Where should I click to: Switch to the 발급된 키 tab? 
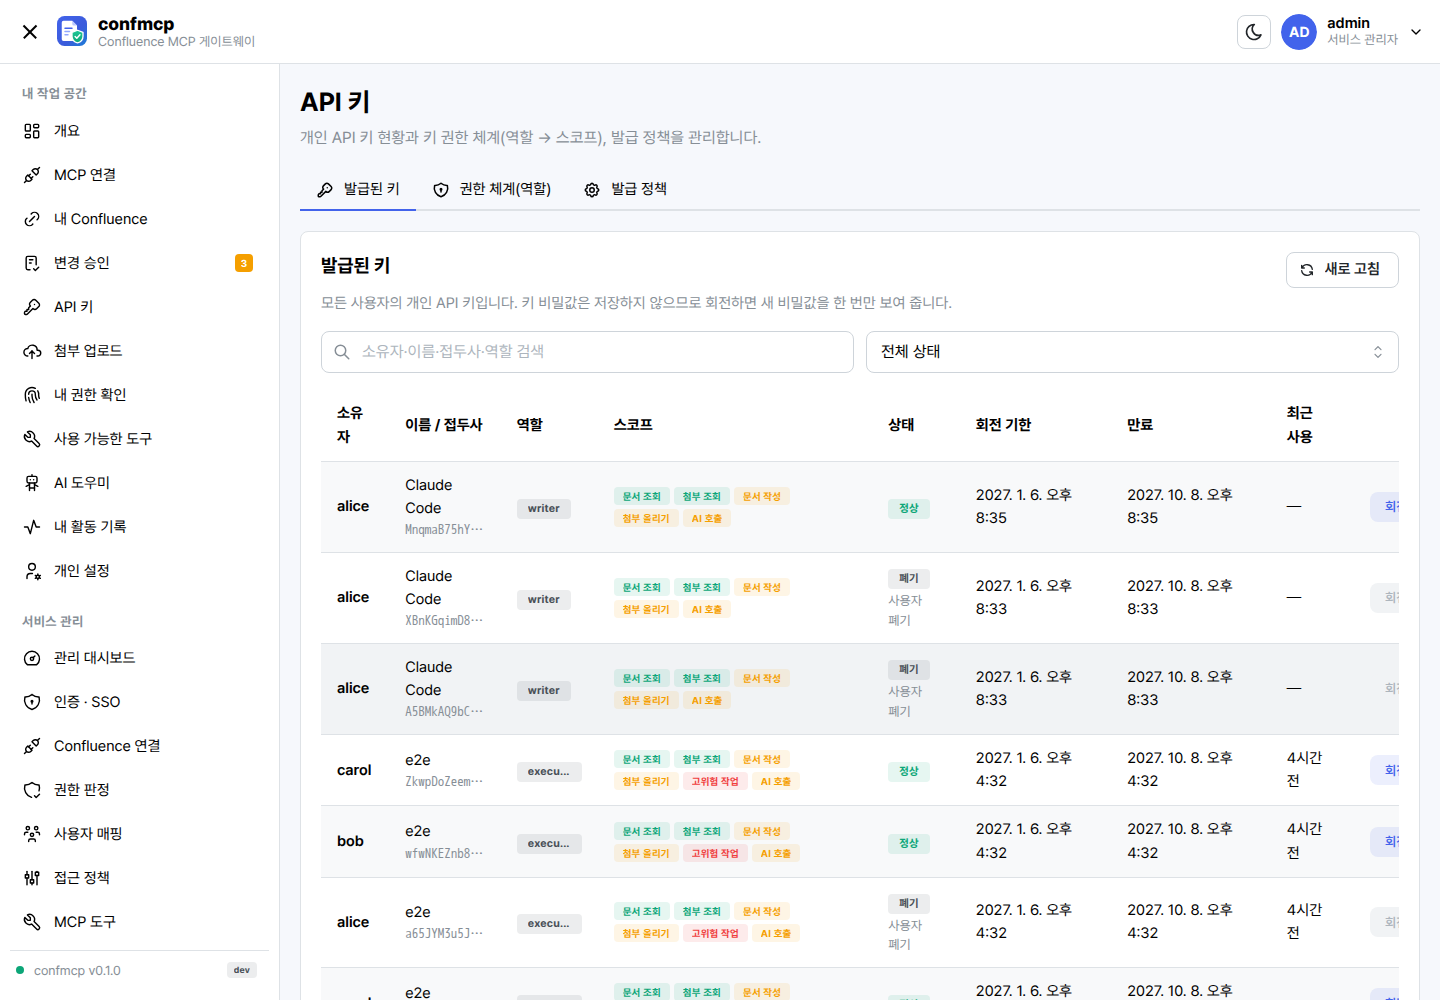(x=358, y=189)
